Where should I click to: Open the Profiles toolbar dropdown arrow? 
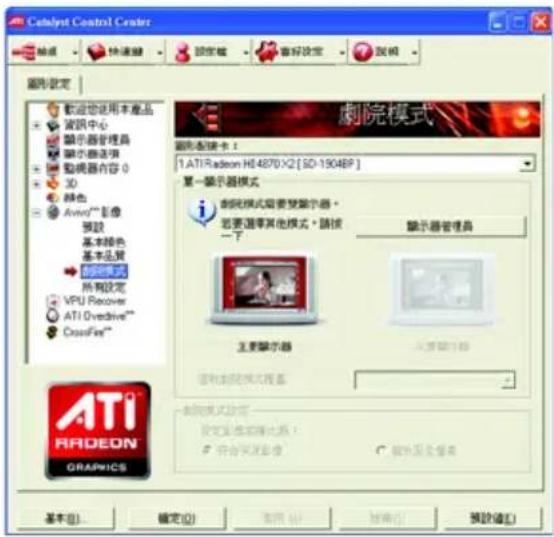point(246,53)
